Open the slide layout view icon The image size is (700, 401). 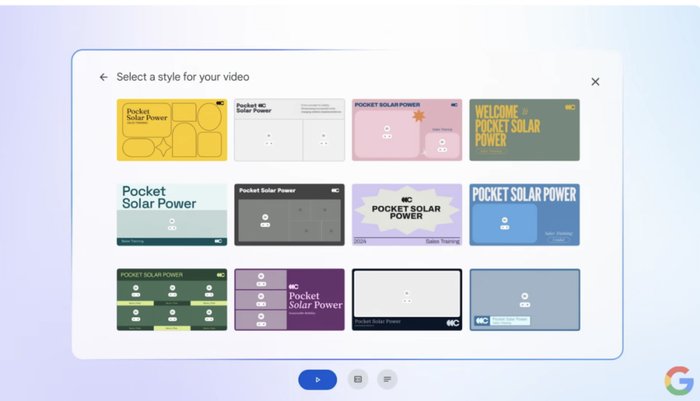pyautogui.click(x=358, y=380)
